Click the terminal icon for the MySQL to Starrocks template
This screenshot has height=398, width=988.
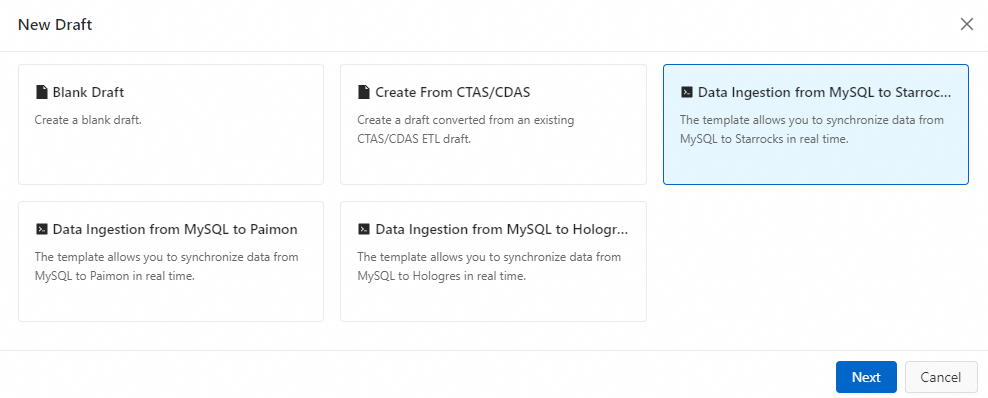(687, 93)
